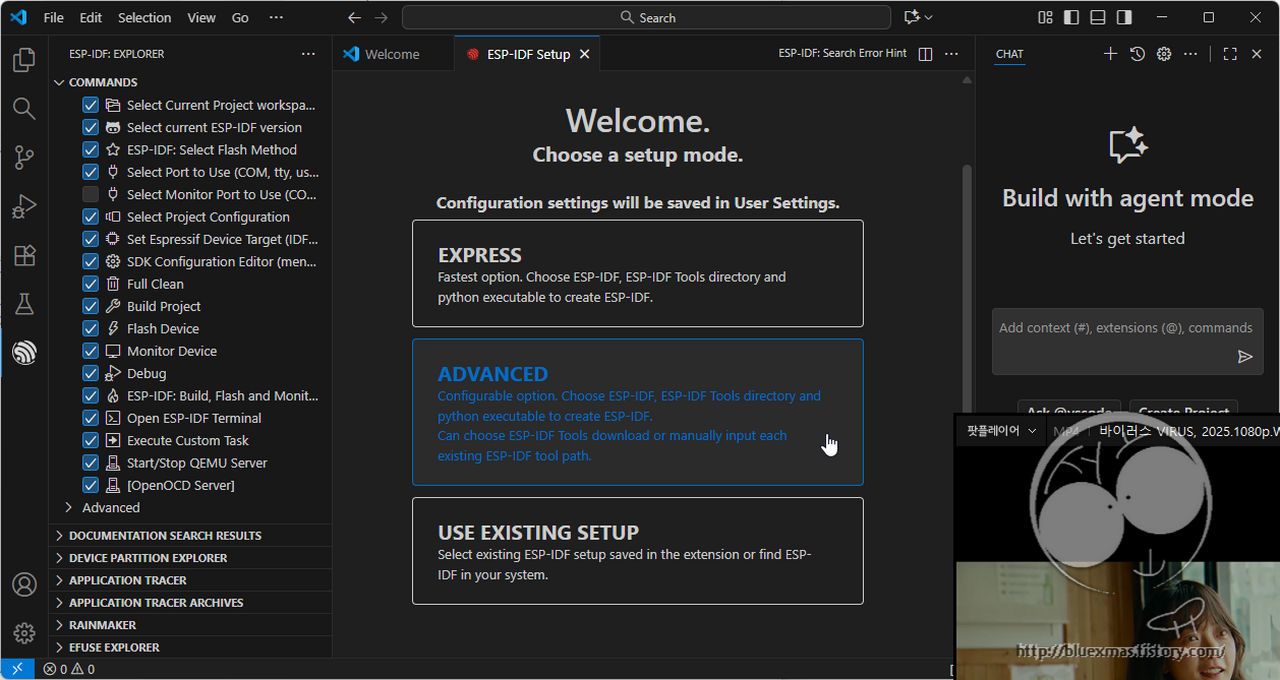Image resolution: width=1280 pixels, height=680 pixels.
Task: Open the Selection menu
Action: click(x=145, y=17)
